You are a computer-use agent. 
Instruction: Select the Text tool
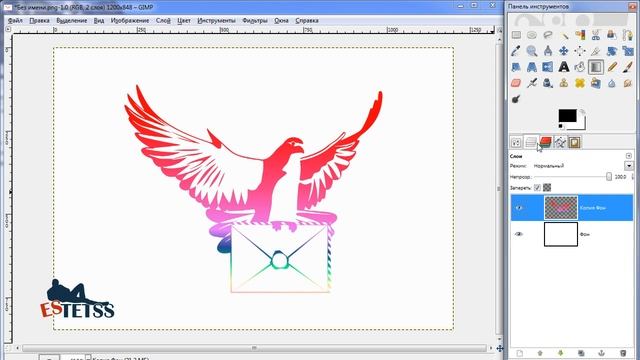[564, 67]
